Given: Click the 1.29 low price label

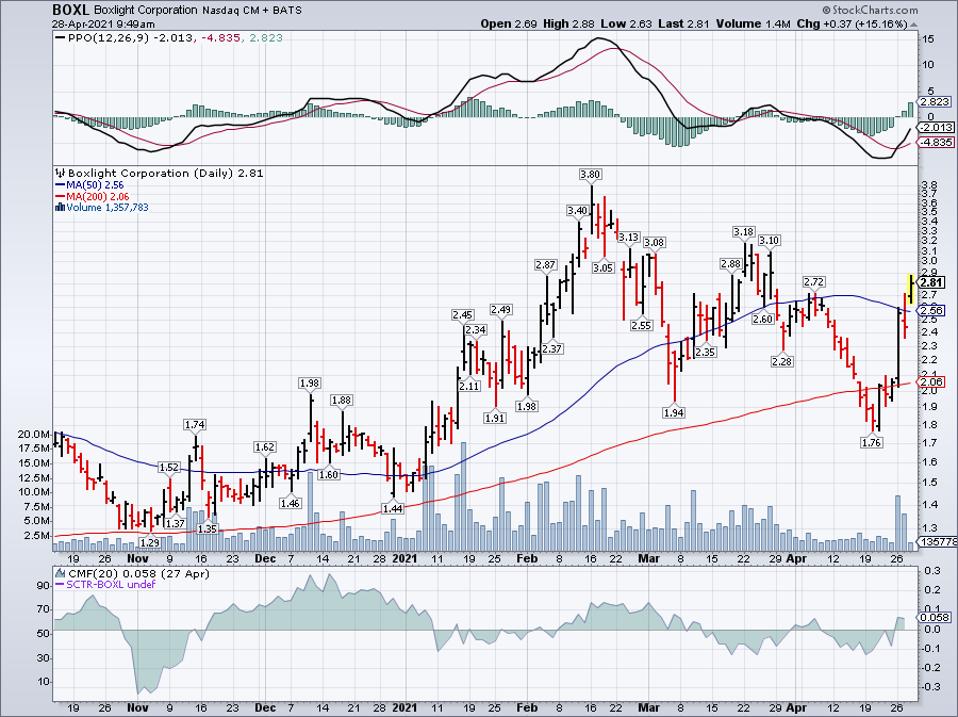Looking at the screenshot, I should click(x=150, y=542).
